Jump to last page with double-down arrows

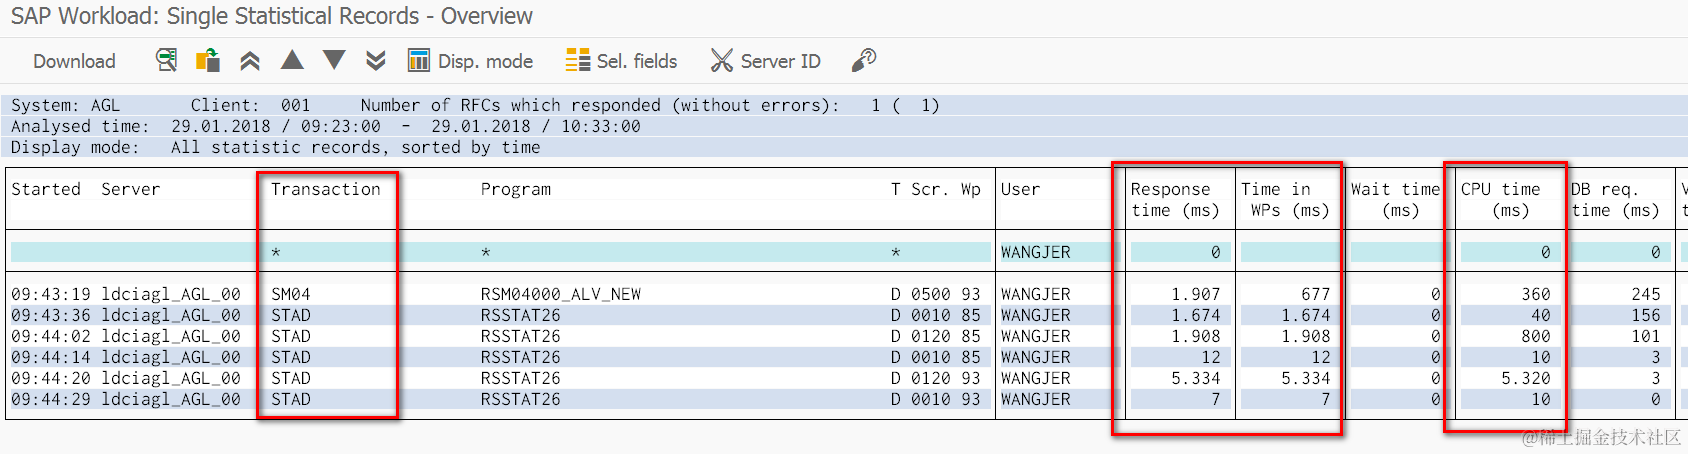coord(376,61)
